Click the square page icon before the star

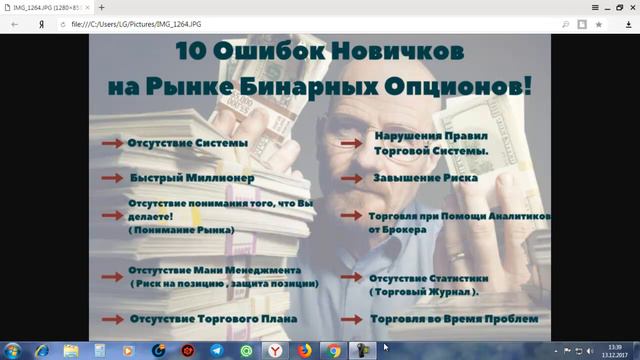point(582,24)
